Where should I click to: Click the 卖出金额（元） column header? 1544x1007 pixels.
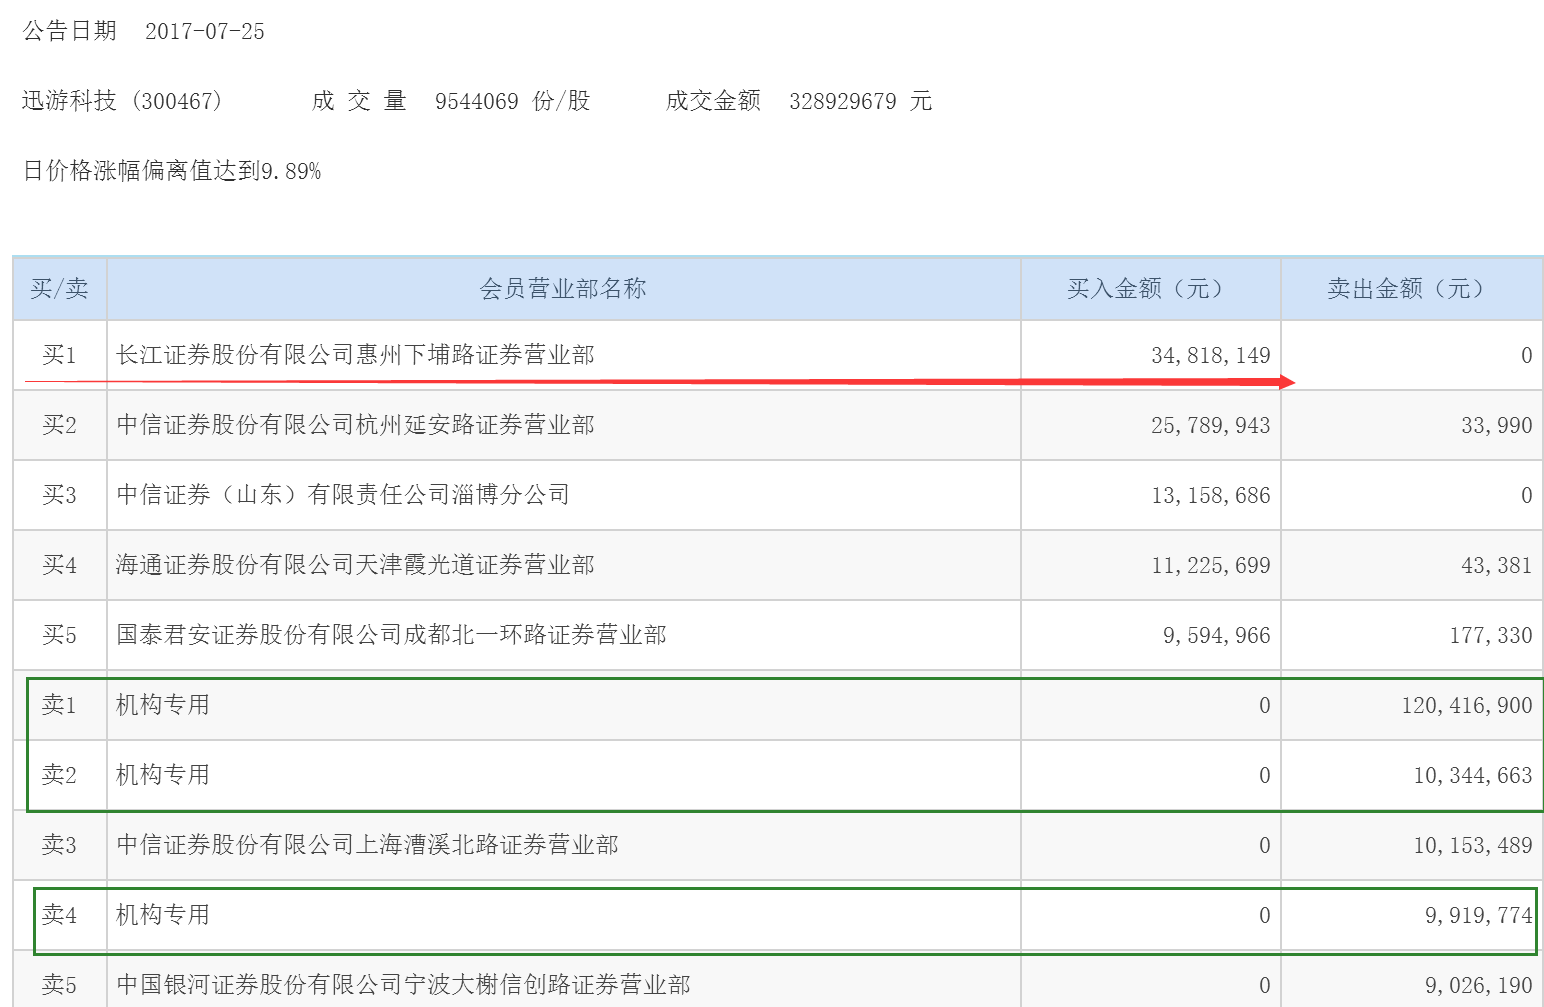pos(1411,289)
